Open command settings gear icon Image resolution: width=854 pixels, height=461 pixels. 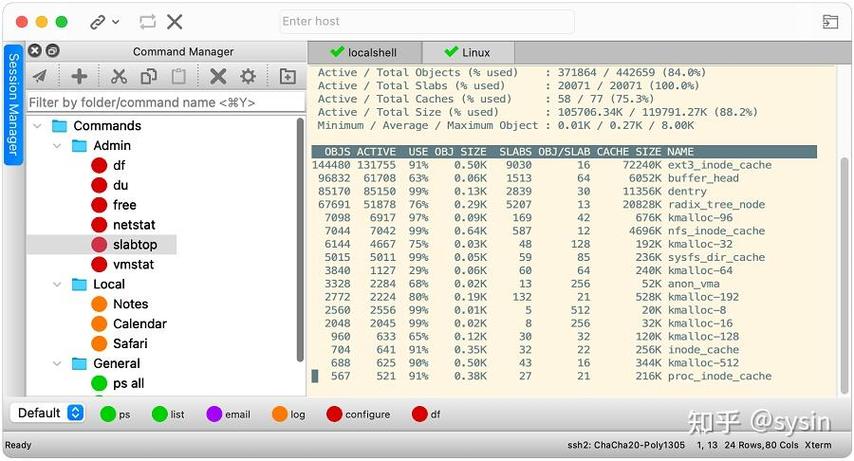[248, 76]
